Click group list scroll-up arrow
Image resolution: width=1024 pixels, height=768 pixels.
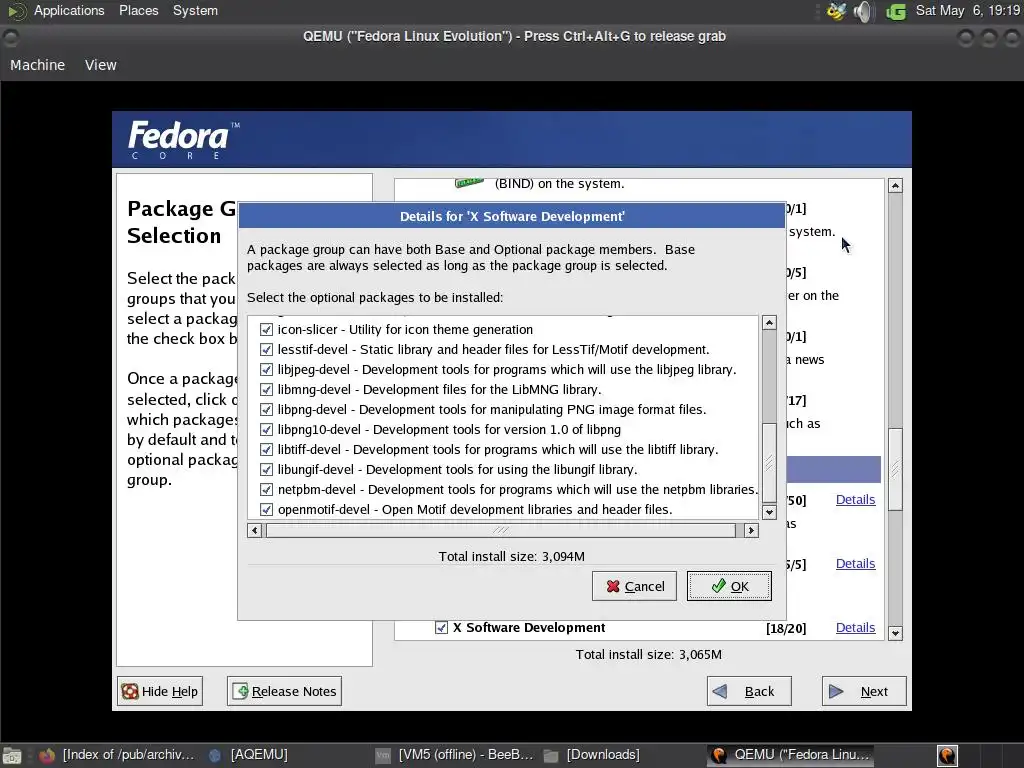click(895, 185)
